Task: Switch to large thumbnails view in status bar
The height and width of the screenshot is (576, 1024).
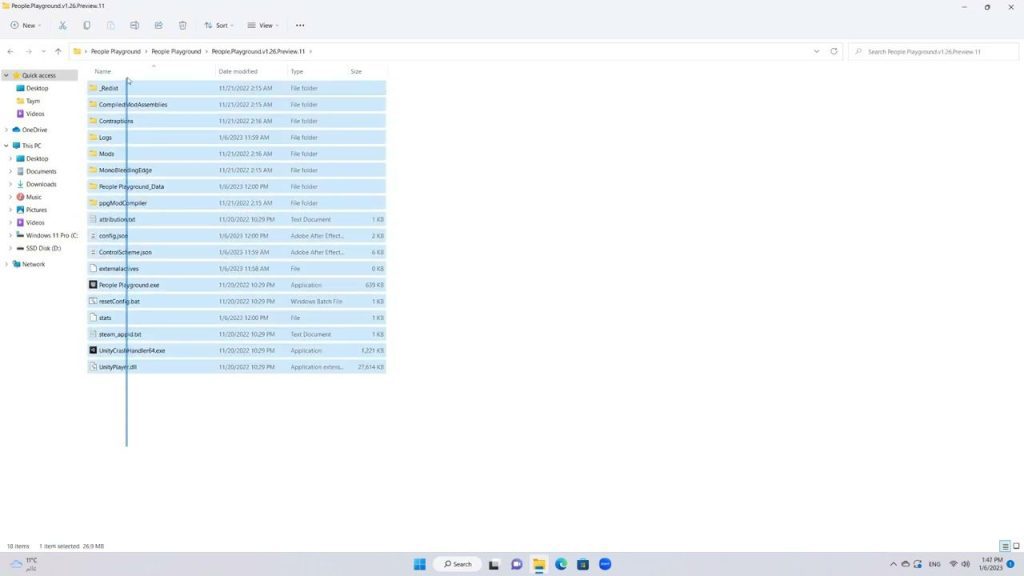Action: point(1016,546)
